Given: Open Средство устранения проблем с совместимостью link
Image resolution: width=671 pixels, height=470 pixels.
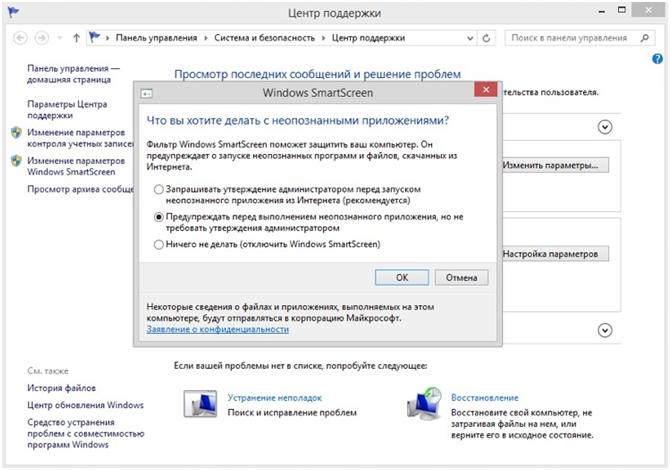Looking at the screenshot, I should pos(86,433).
